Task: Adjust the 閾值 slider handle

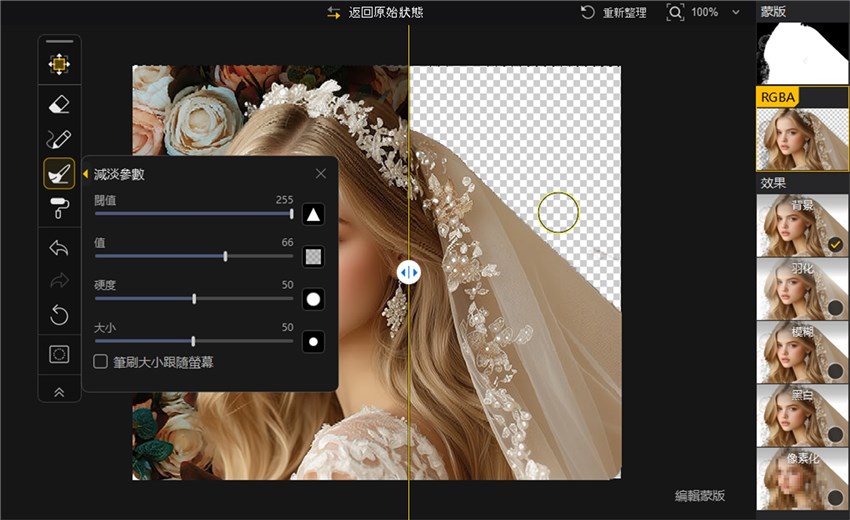Action: click(x=292, y=214)
